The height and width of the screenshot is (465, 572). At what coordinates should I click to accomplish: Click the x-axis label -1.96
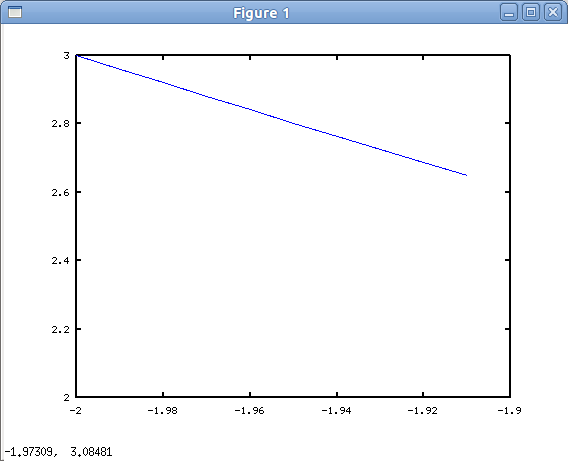point(250,411)
